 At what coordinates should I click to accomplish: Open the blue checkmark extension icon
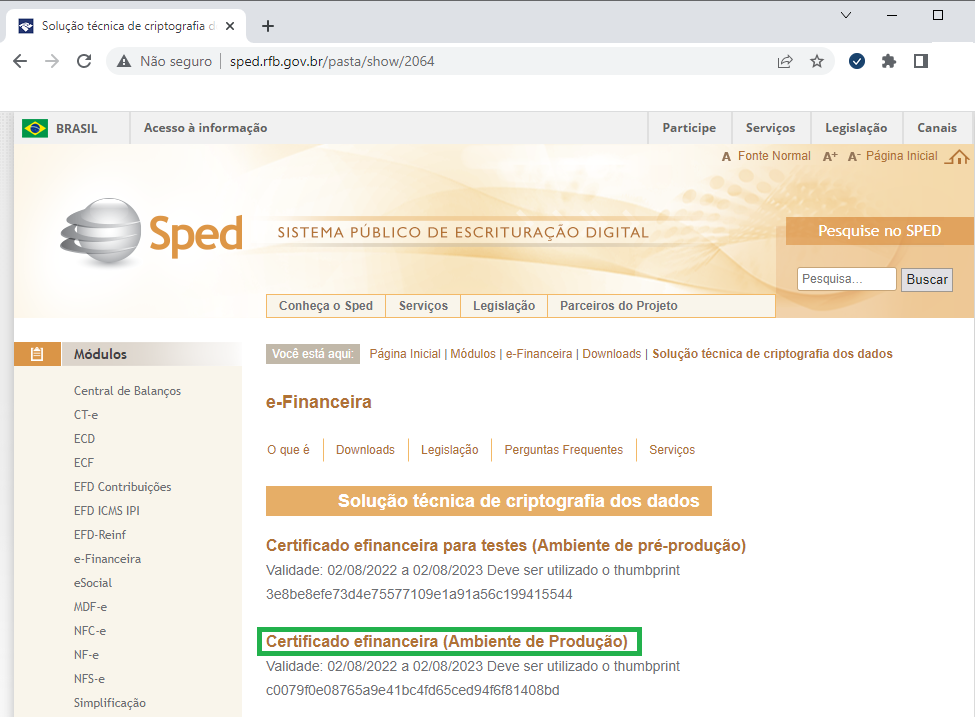click(857, 61)
